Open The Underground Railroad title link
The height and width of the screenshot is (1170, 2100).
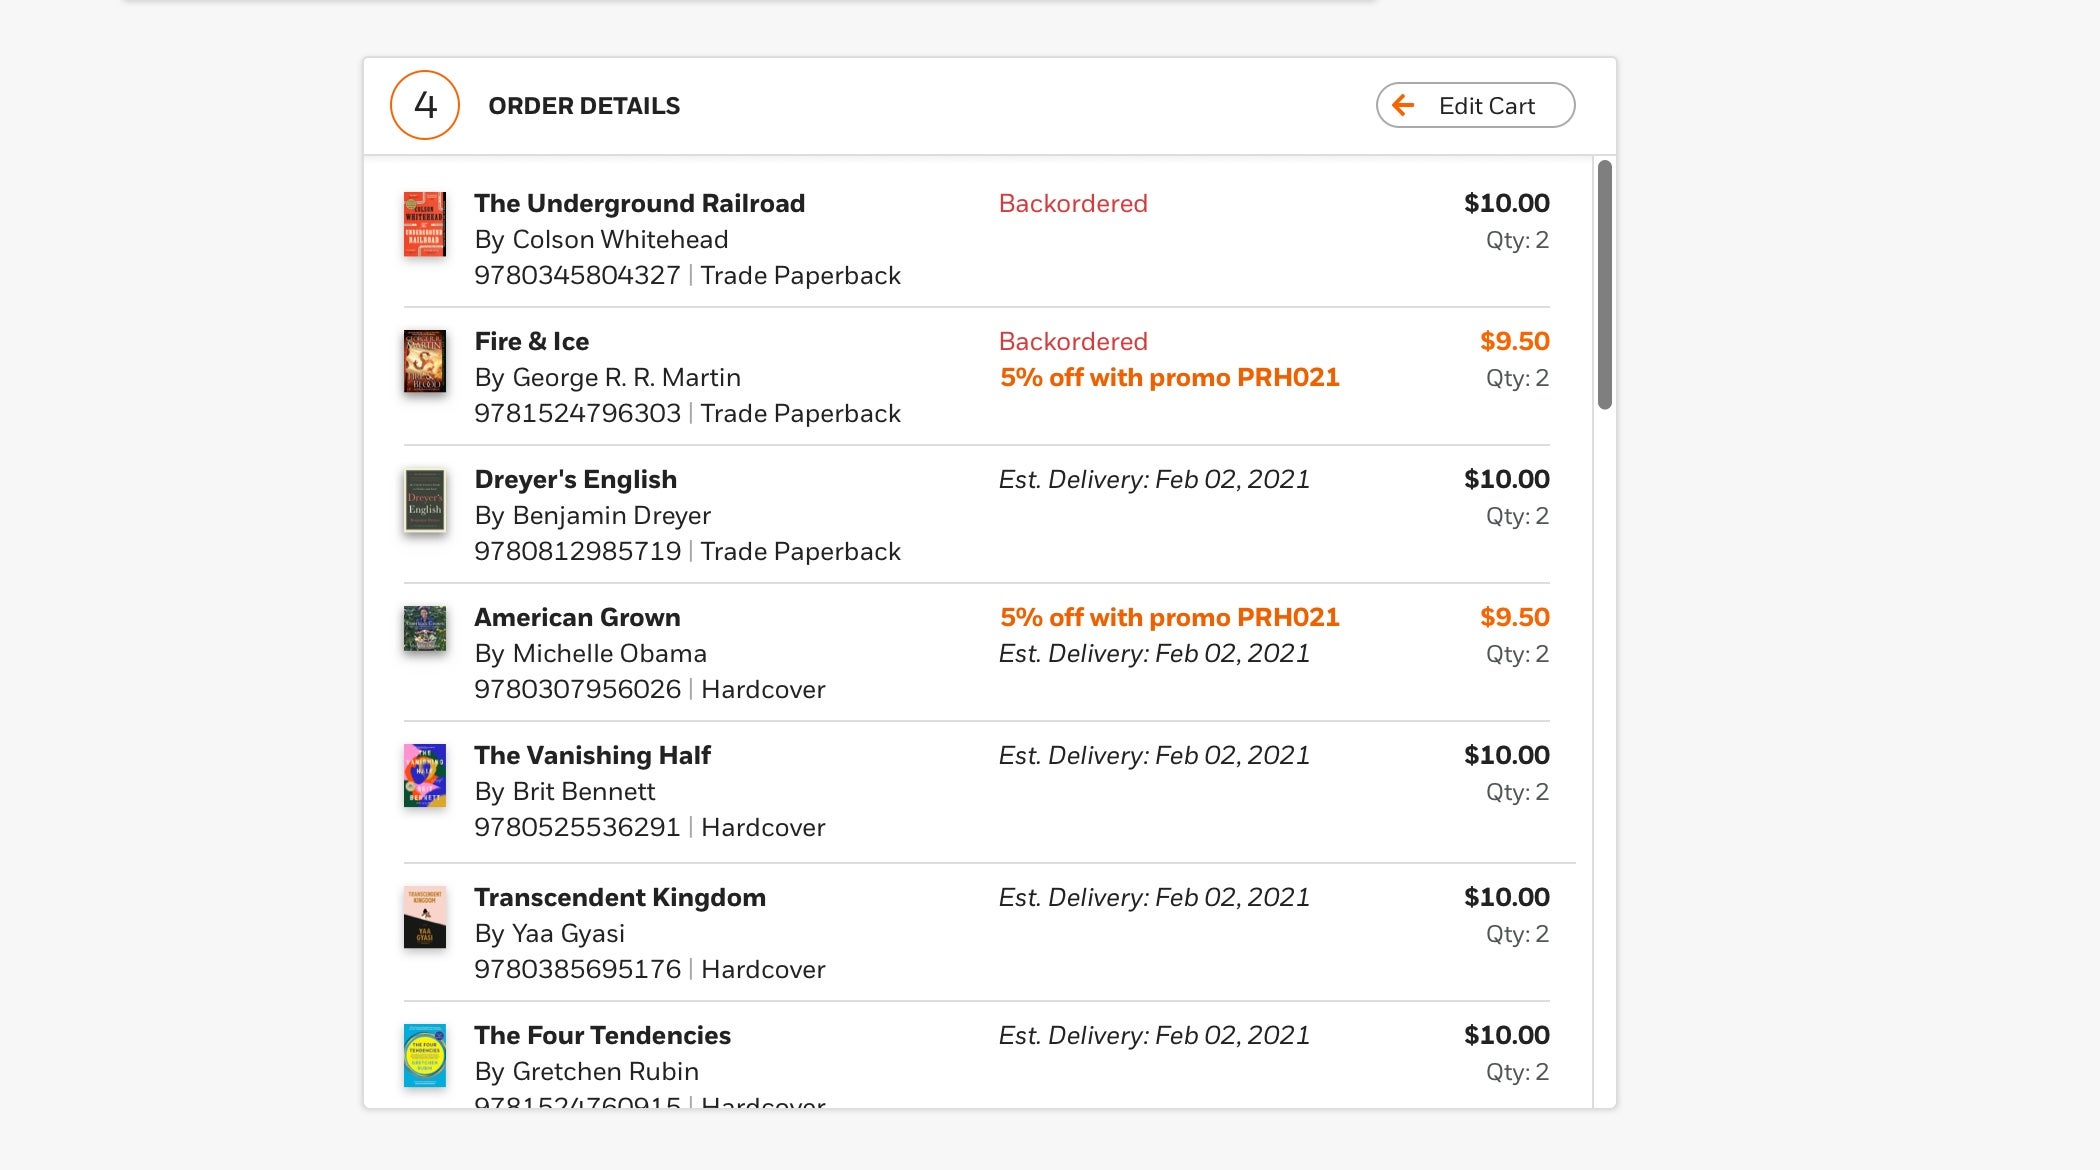click(x=640, y=203)
